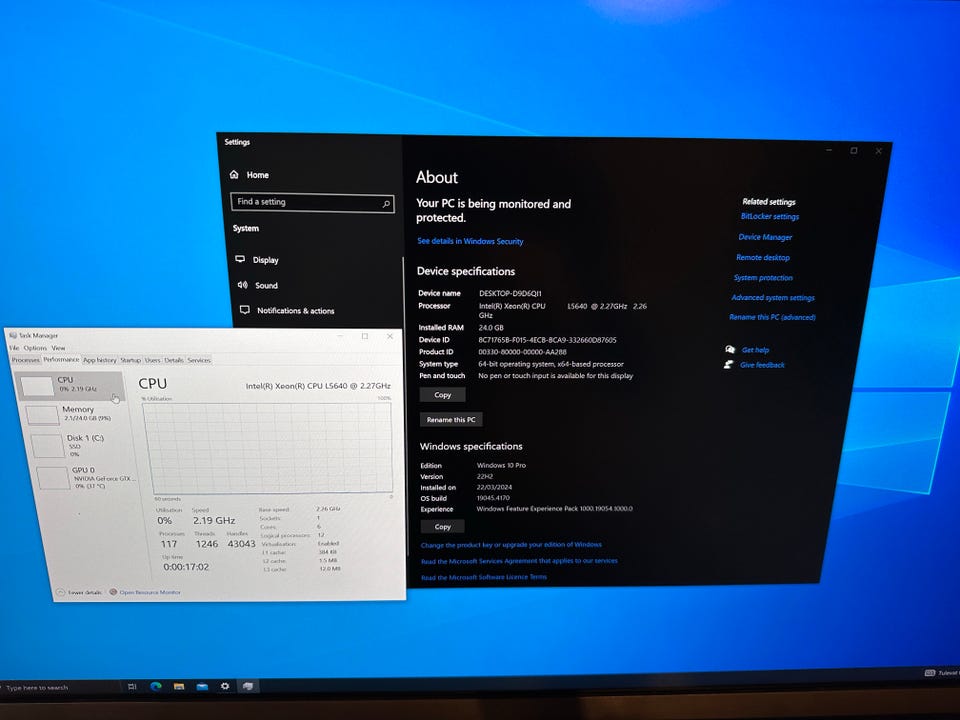
Task: Click the device name DESKTOP-D9D6QI1
Action: click(510, 293)
